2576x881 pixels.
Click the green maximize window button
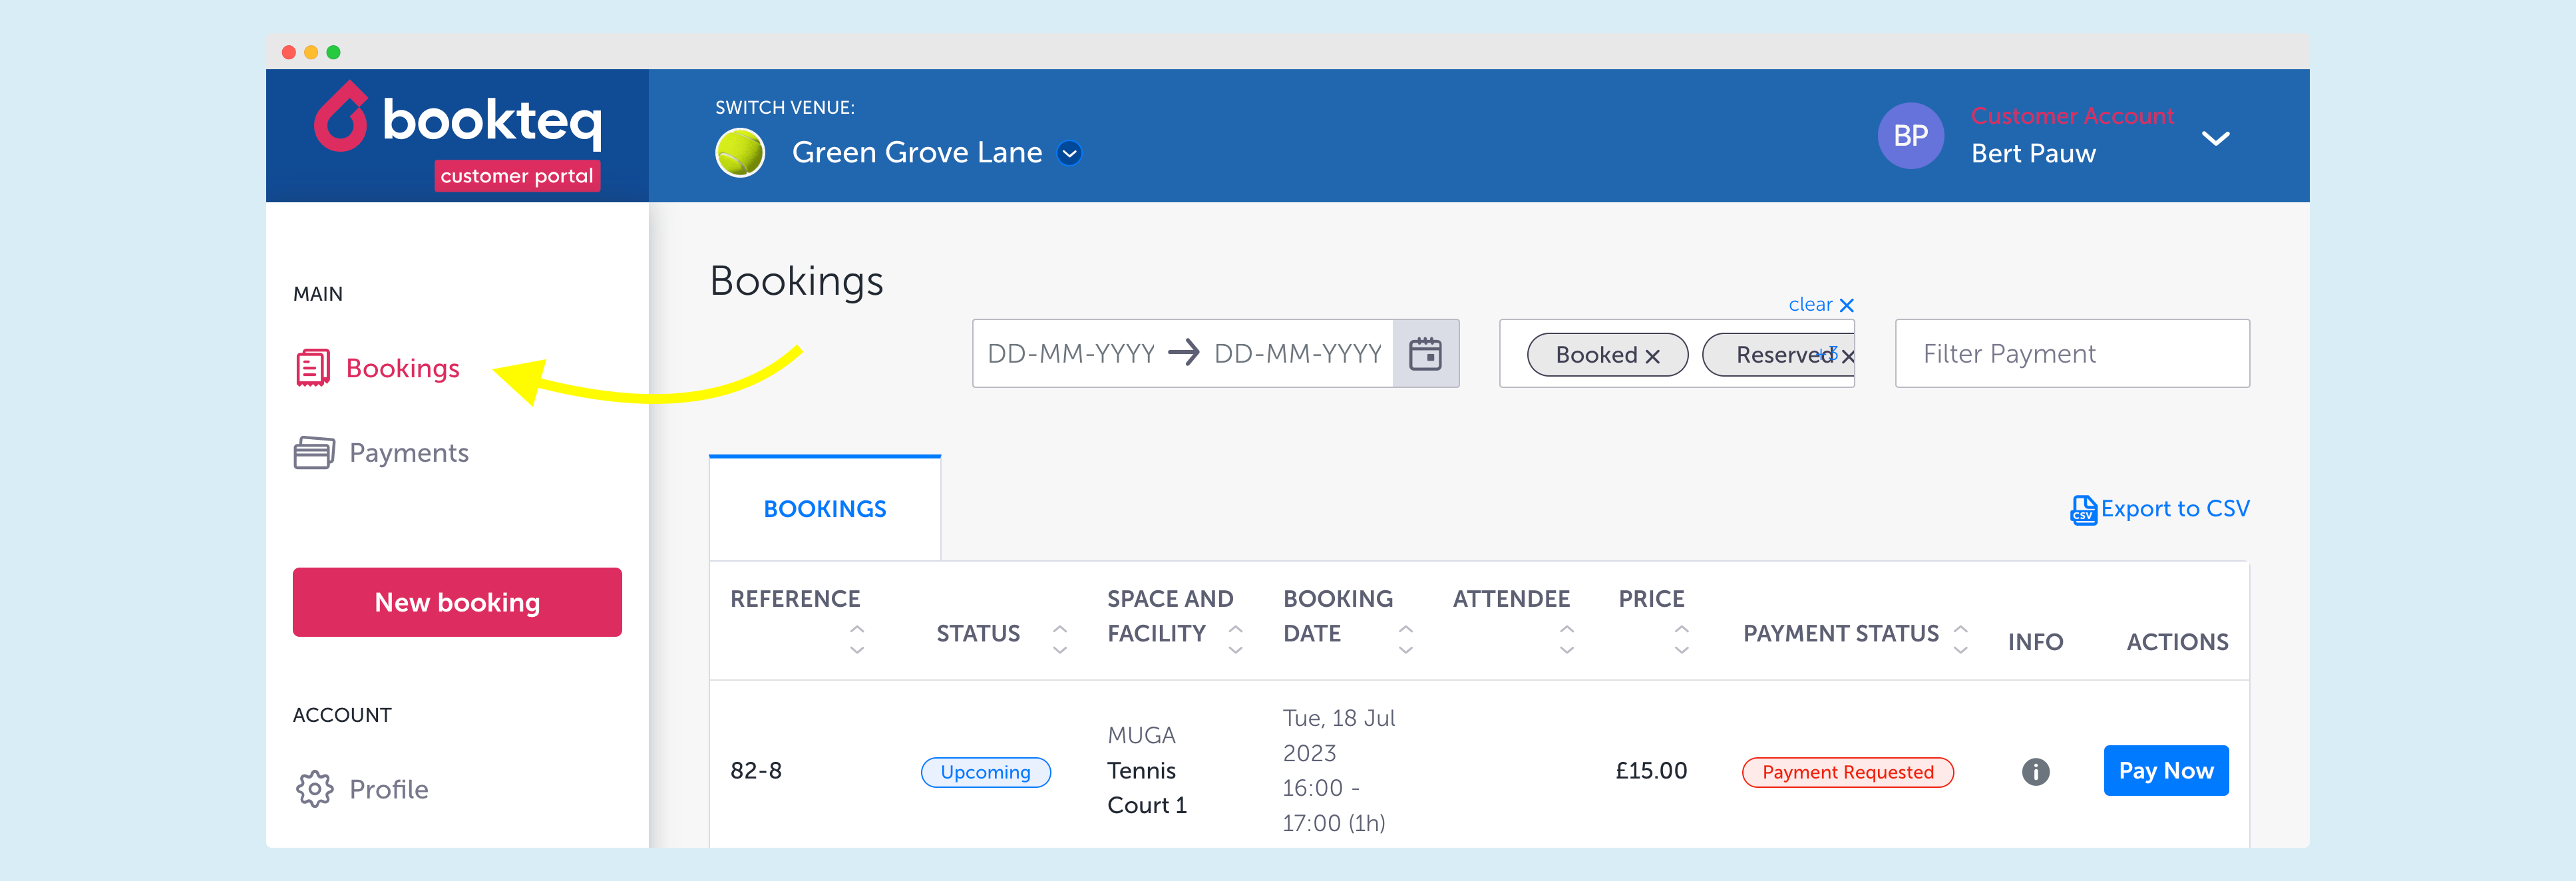pos(333,52)
